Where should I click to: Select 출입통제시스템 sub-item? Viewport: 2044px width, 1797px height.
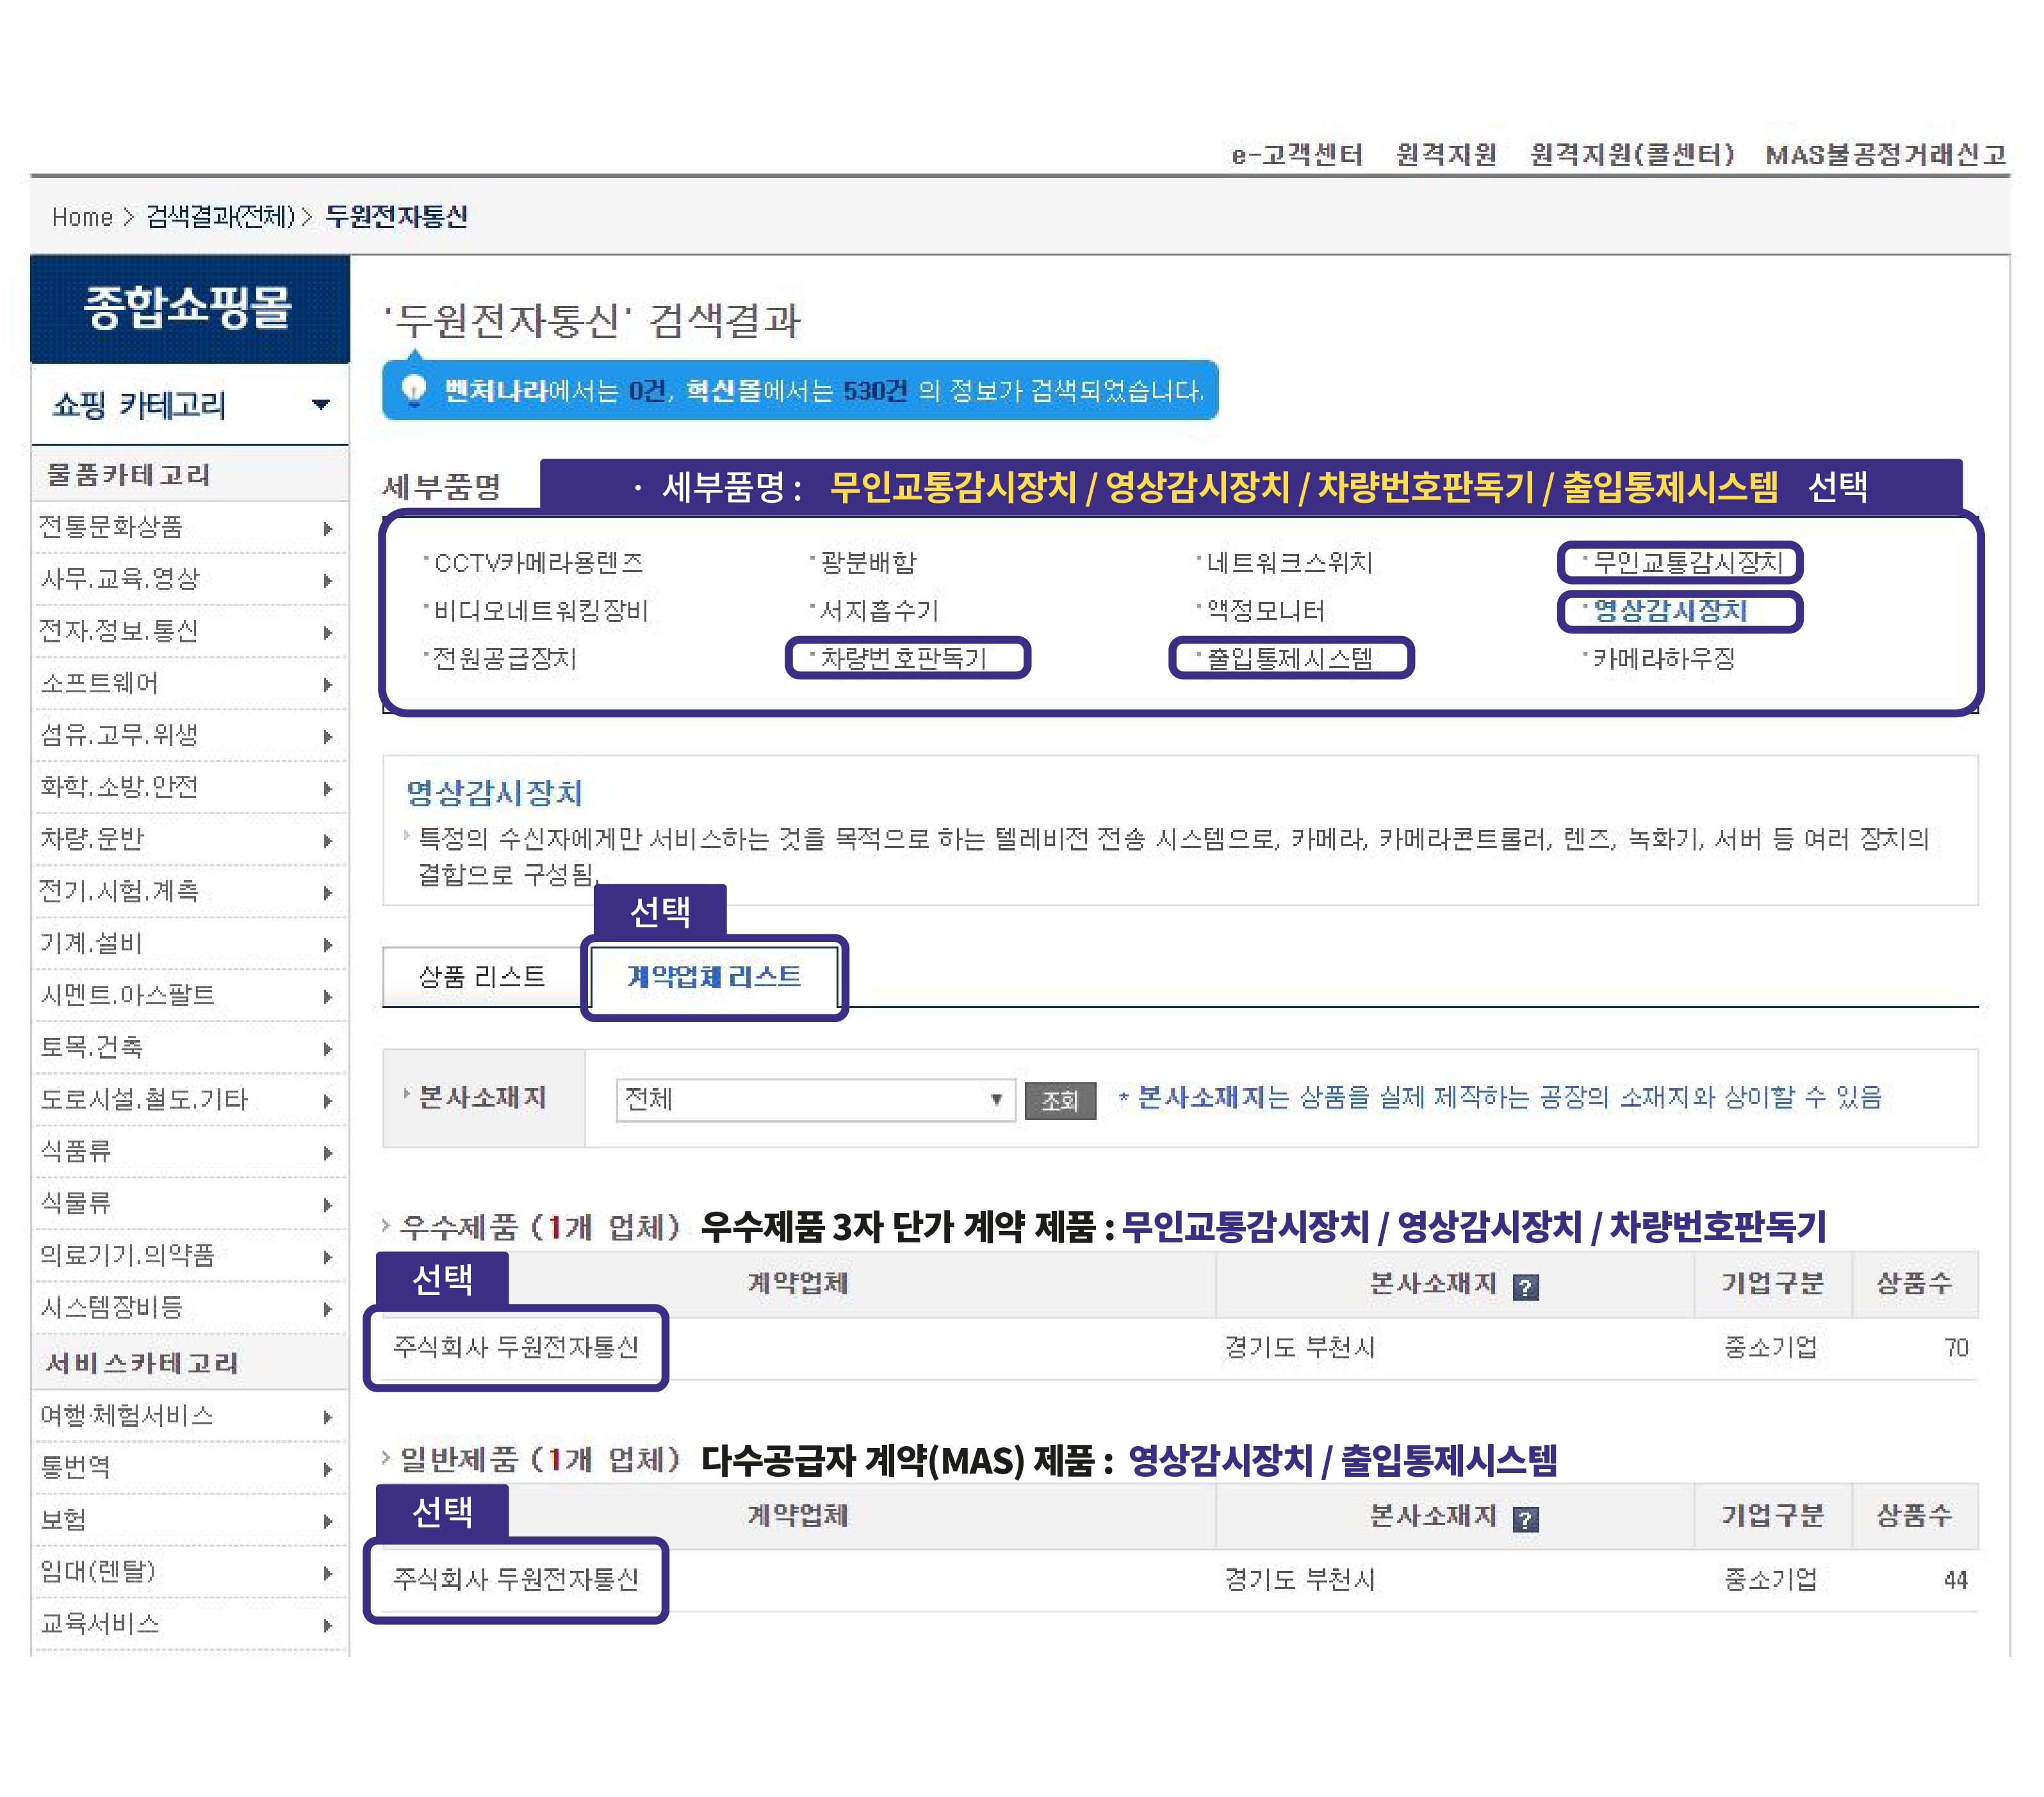1289,659
